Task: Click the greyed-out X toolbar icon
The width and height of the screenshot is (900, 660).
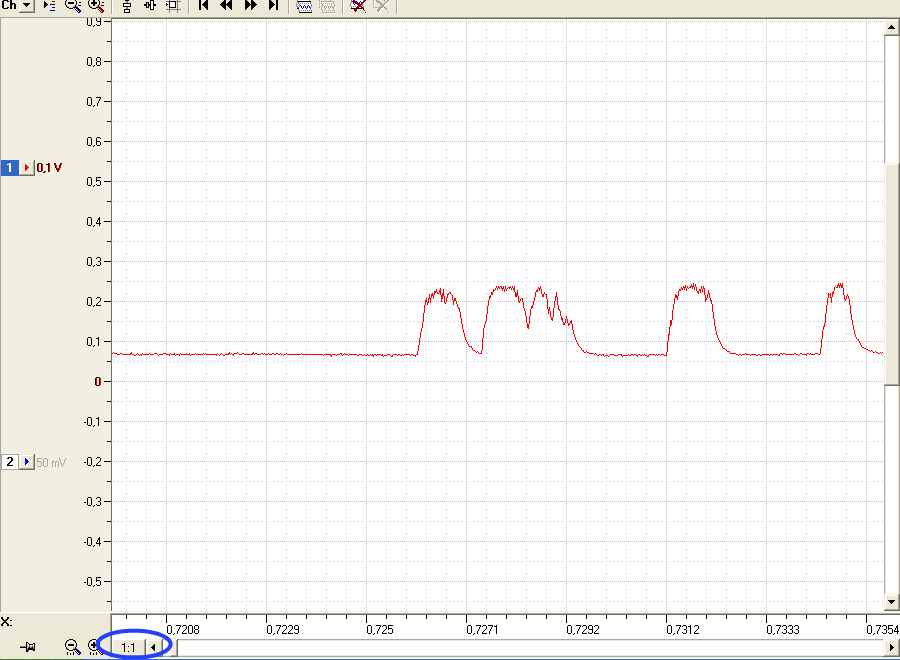Action: click(x=381, y=6)
